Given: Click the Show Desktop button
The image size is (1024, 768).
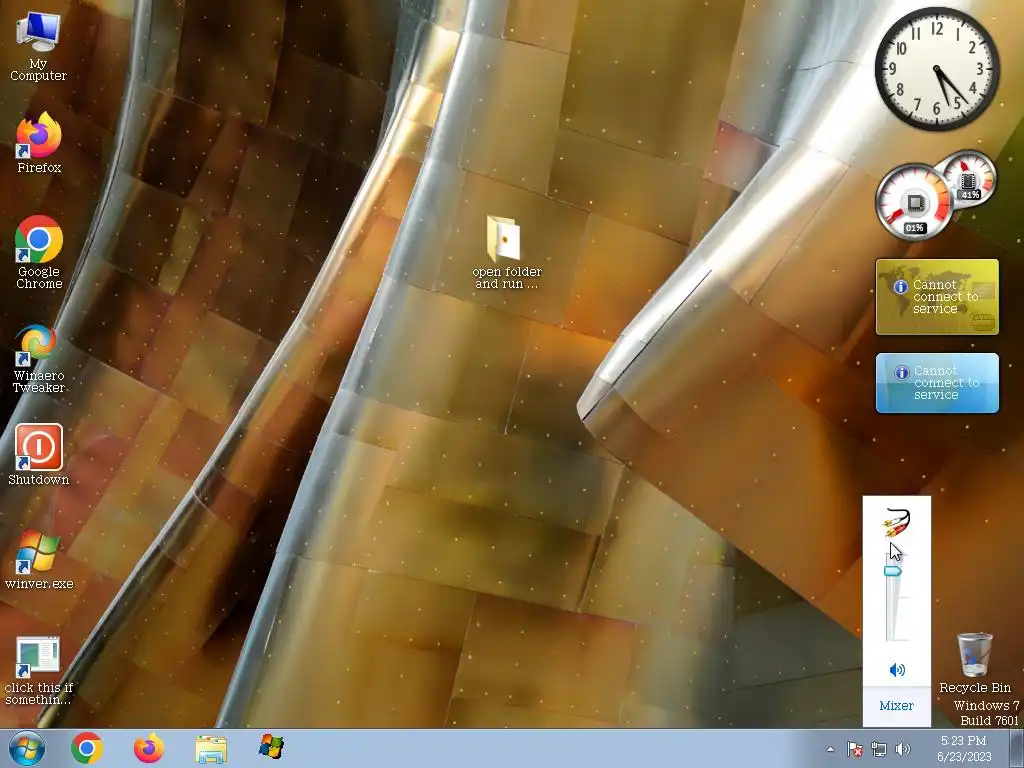Looking at the screenshot, I should tap(1017, 748).
